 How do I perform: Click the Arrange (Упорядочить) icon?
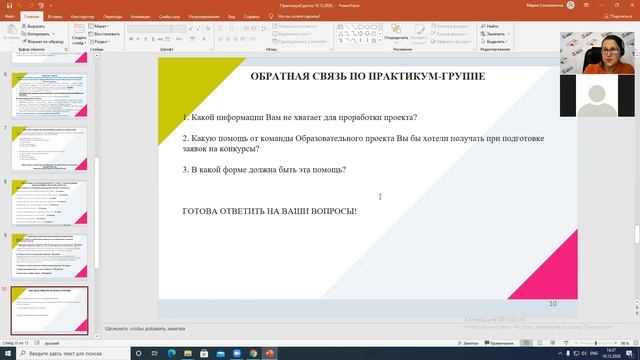(396, 29)
